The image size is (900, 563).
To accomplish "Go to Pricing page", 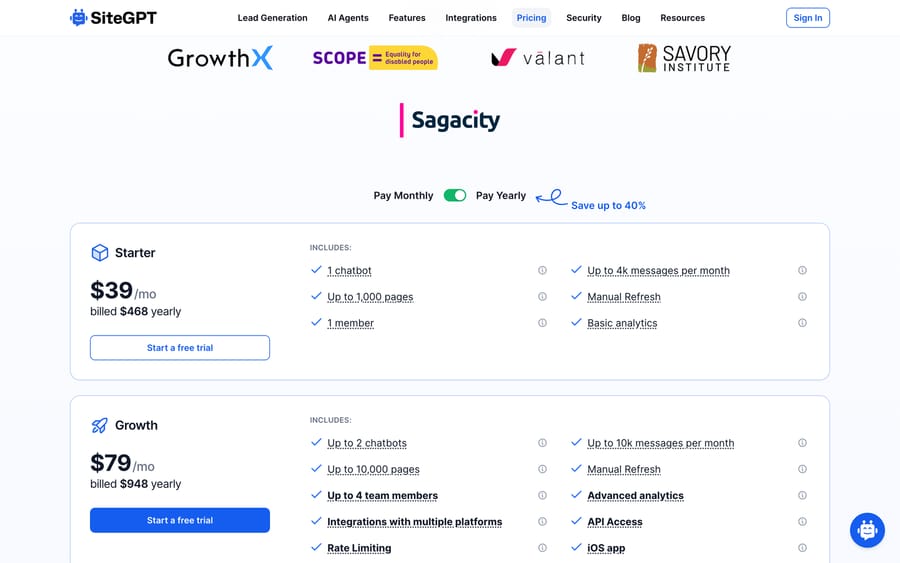I will pyautogui.click(x=532, y=18).
